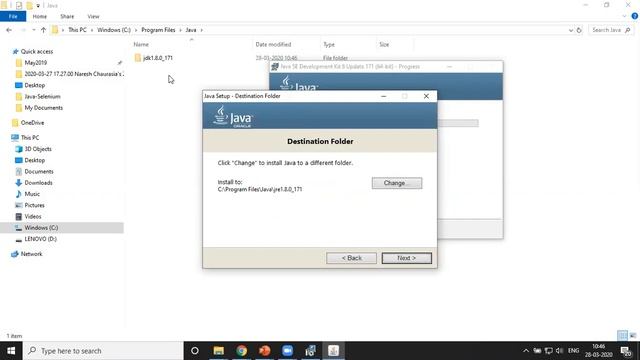The height and width of the screenshot is (360, 640).
Task: Click Change to pick a different folder
Action: pos(397,183)
